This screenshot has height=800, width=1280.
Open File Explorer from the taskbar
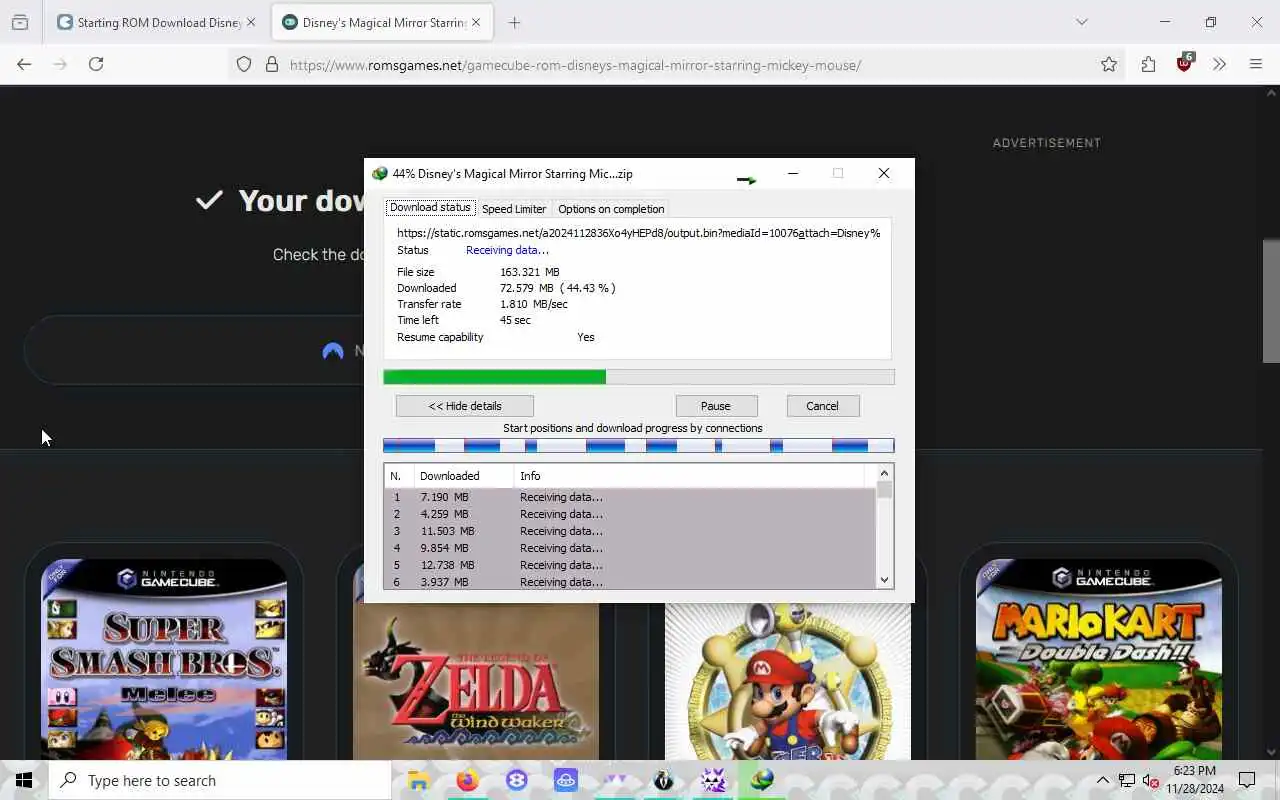[x=418, y=781]
